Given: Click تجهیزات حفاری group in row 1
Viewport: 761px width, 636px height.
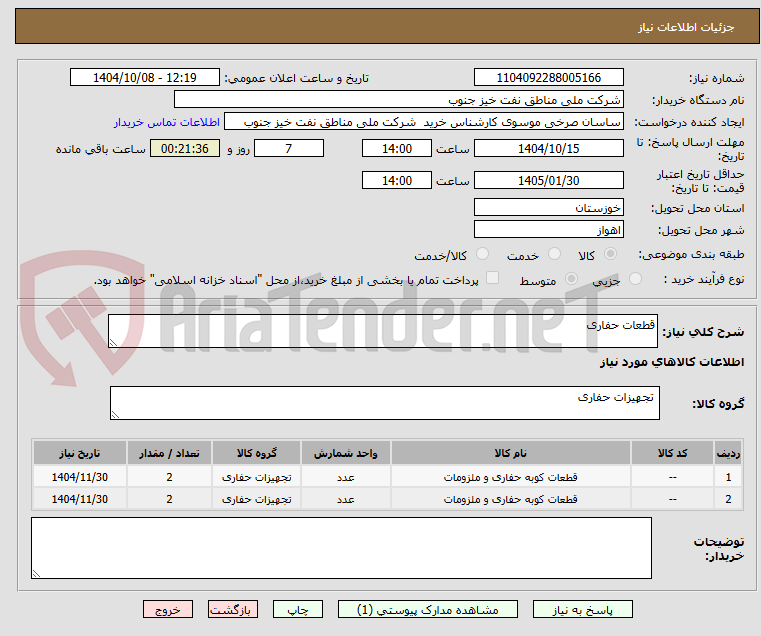Looking at the screenshot, I should coord(256,477).
